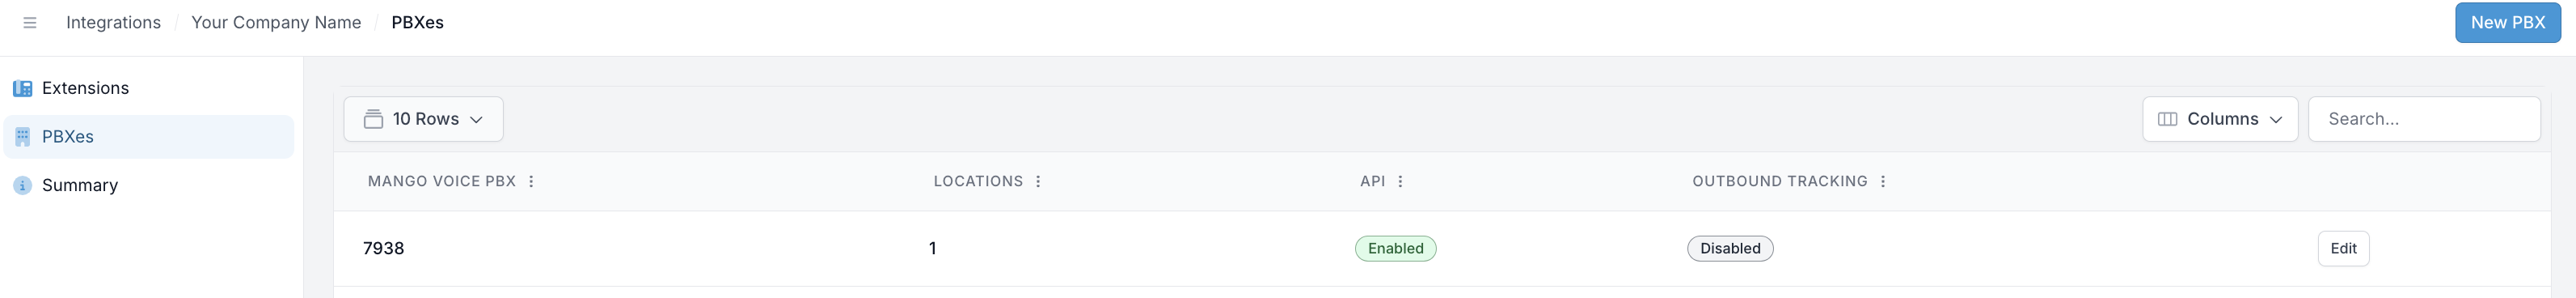Open Your Company Name breadcrumb
Viewport: 2576px width, 298px height.
[276, 22]
